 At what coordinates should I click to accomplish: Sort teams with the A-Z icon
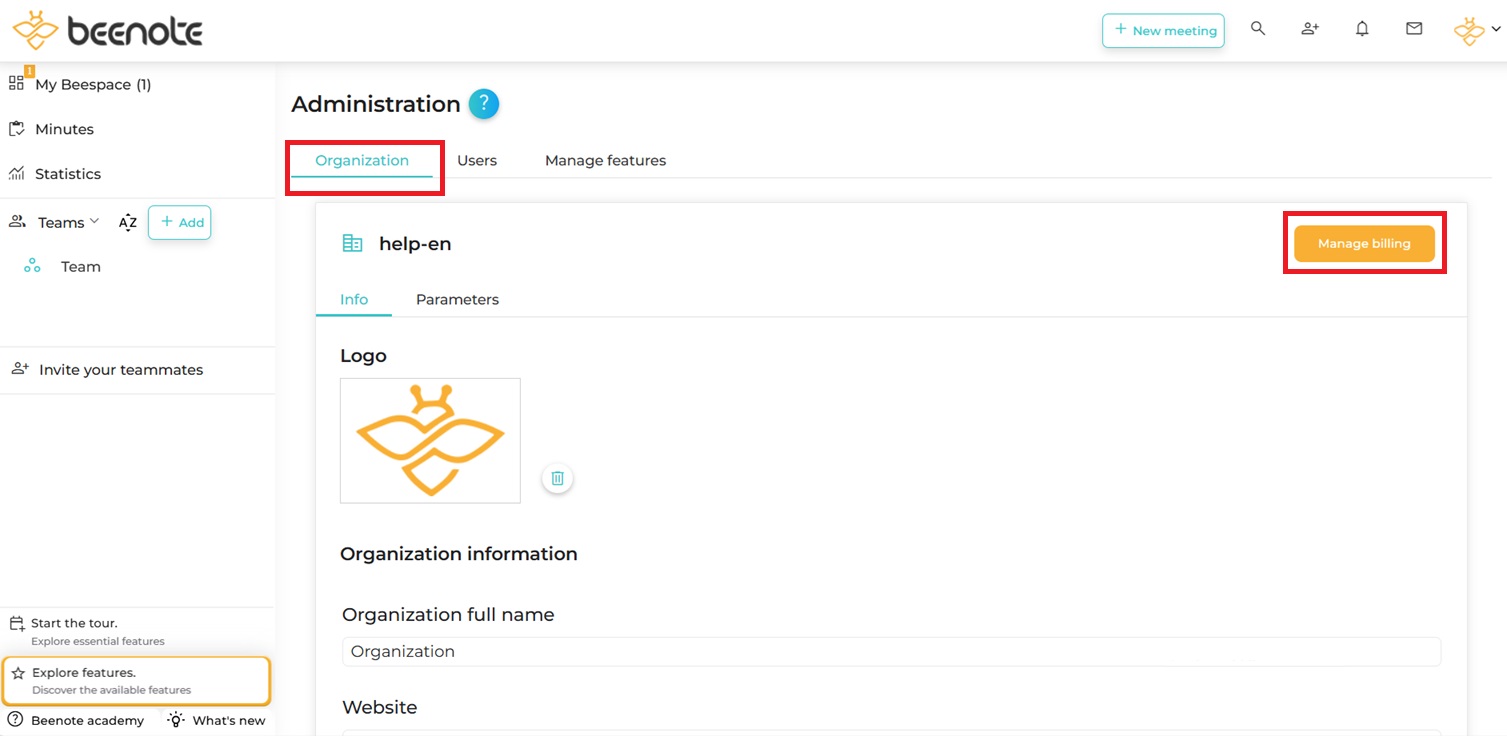127,223
